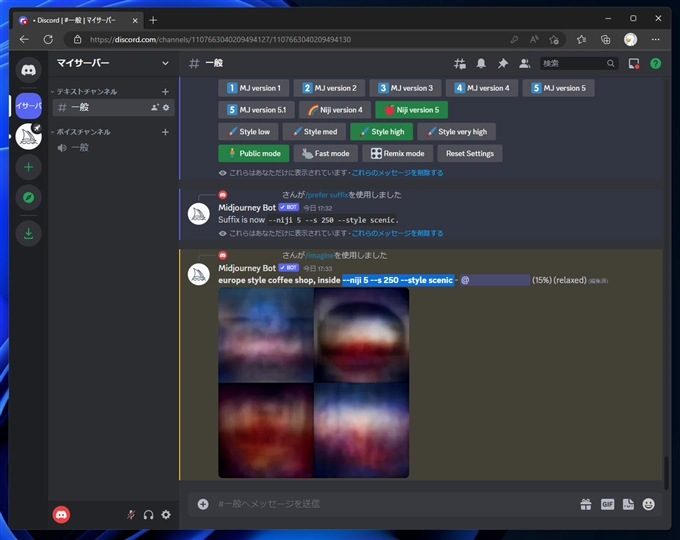Open Discord direct messages home icon
Screen dimensions: 680x540
click(29, 70)
